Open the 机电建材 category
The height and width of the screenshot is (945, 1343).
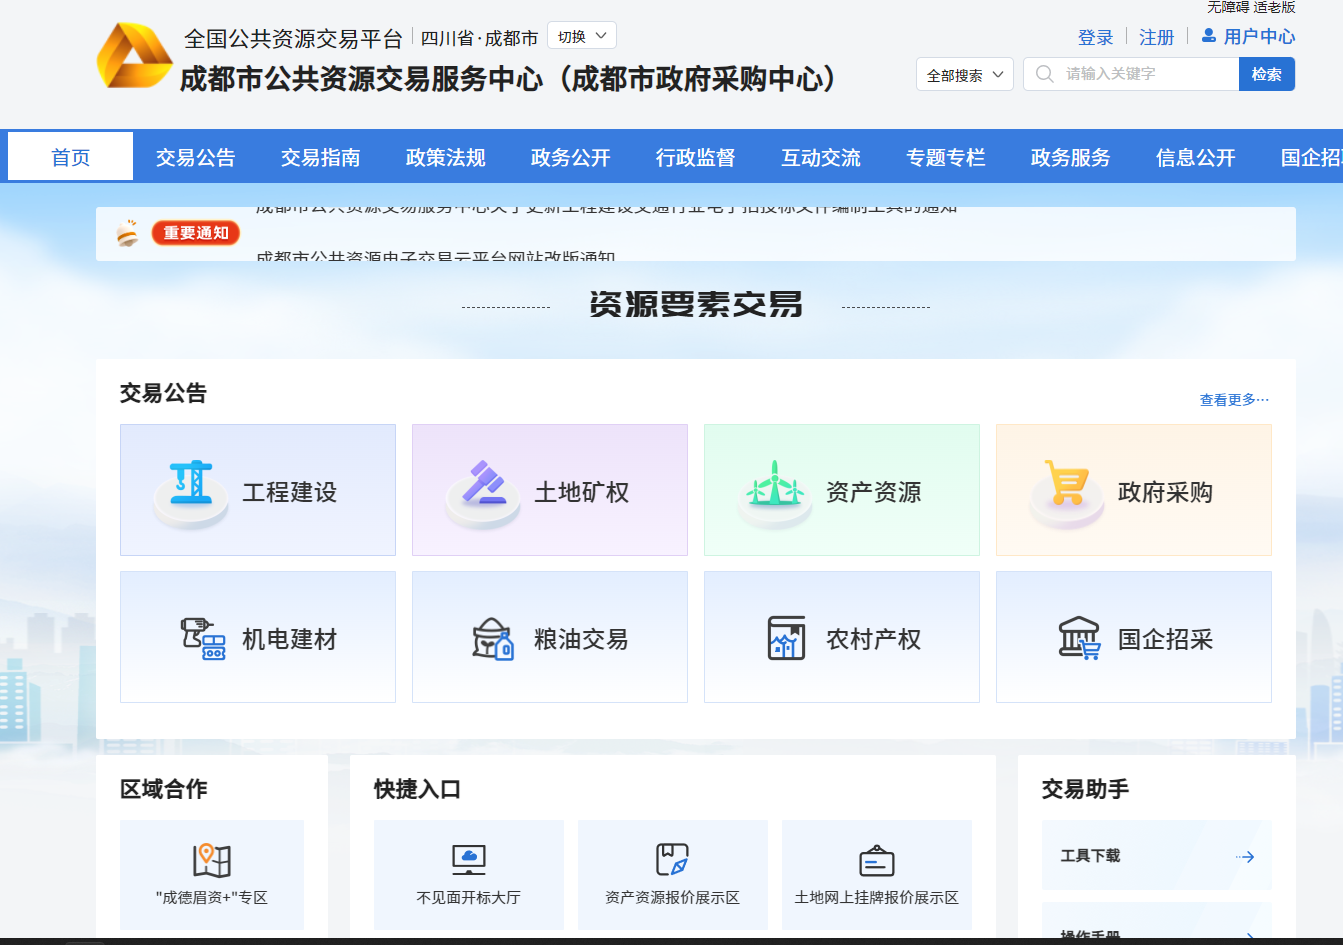point(257,637)
